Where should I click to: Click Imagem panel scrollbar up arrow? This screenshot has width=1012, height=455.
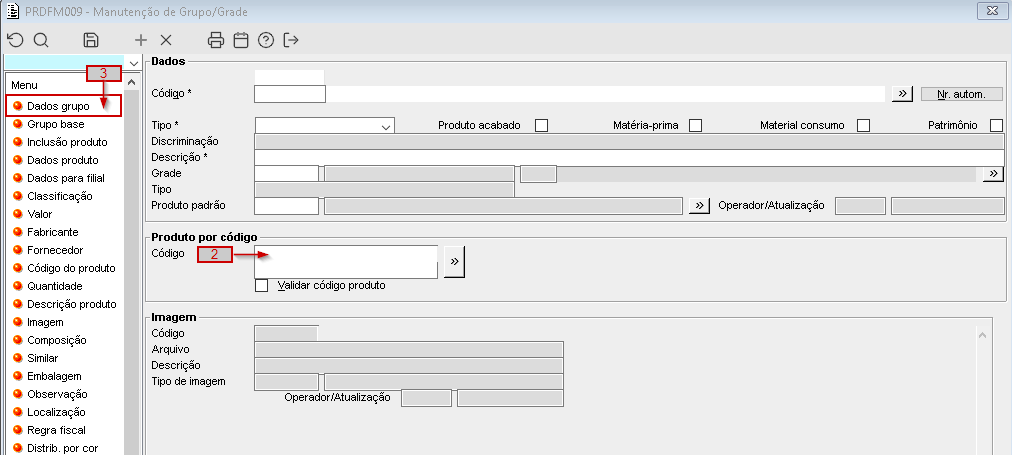click(x=982, y=336)
